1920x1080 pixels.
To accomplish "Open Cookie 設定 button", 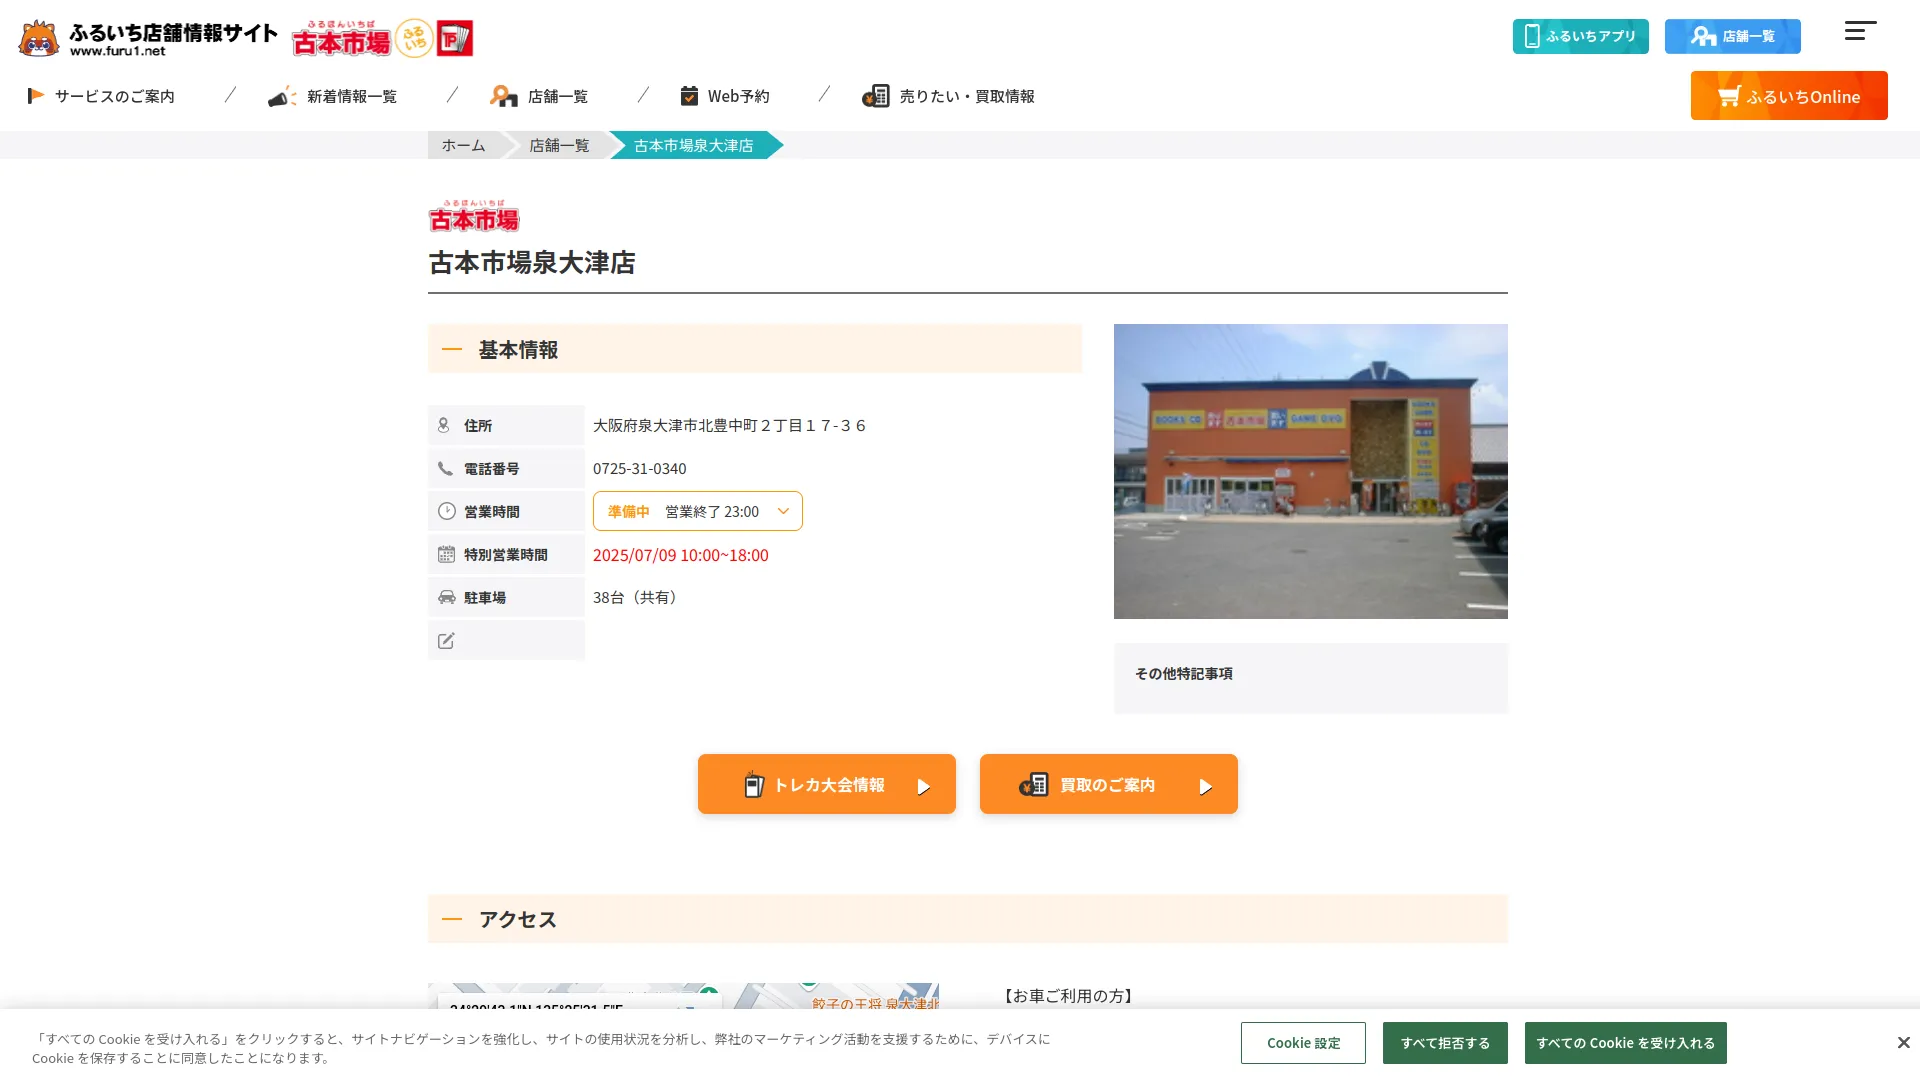I will coord(1303,1043).
